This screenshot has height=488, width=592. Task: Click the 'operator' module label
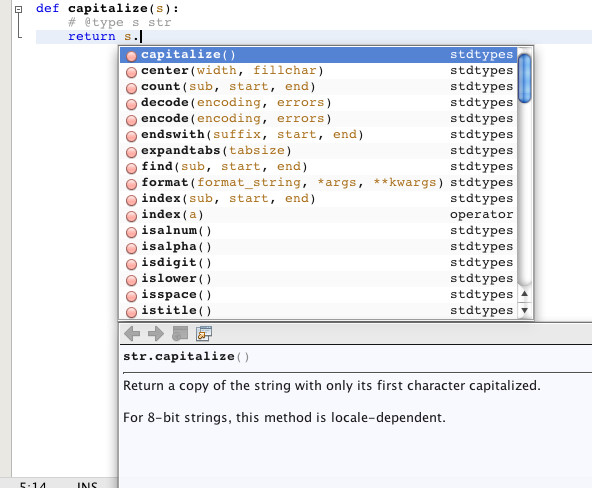[481, 215]
